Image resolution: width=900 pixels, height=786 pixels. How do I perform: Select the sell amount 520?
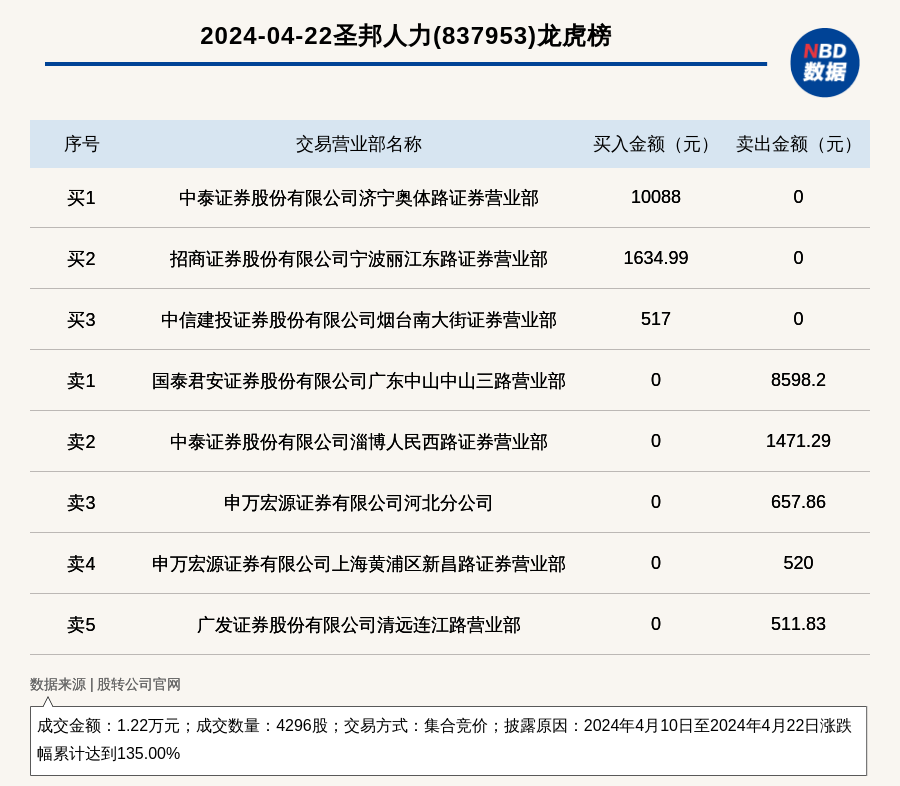tap(798, 563)
